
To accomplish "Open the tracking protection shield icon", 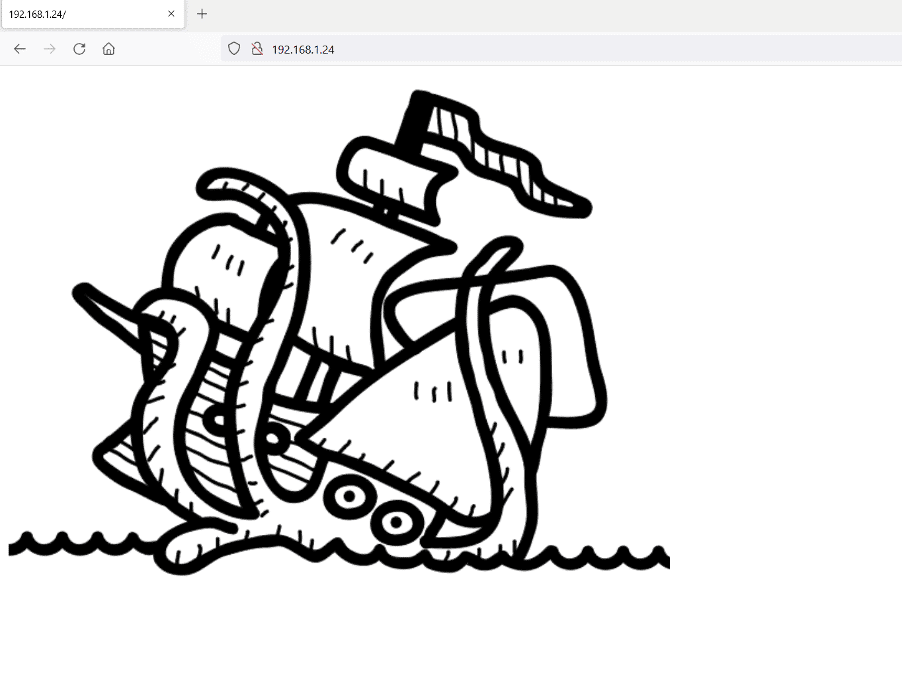I will (x=234, y=49).
